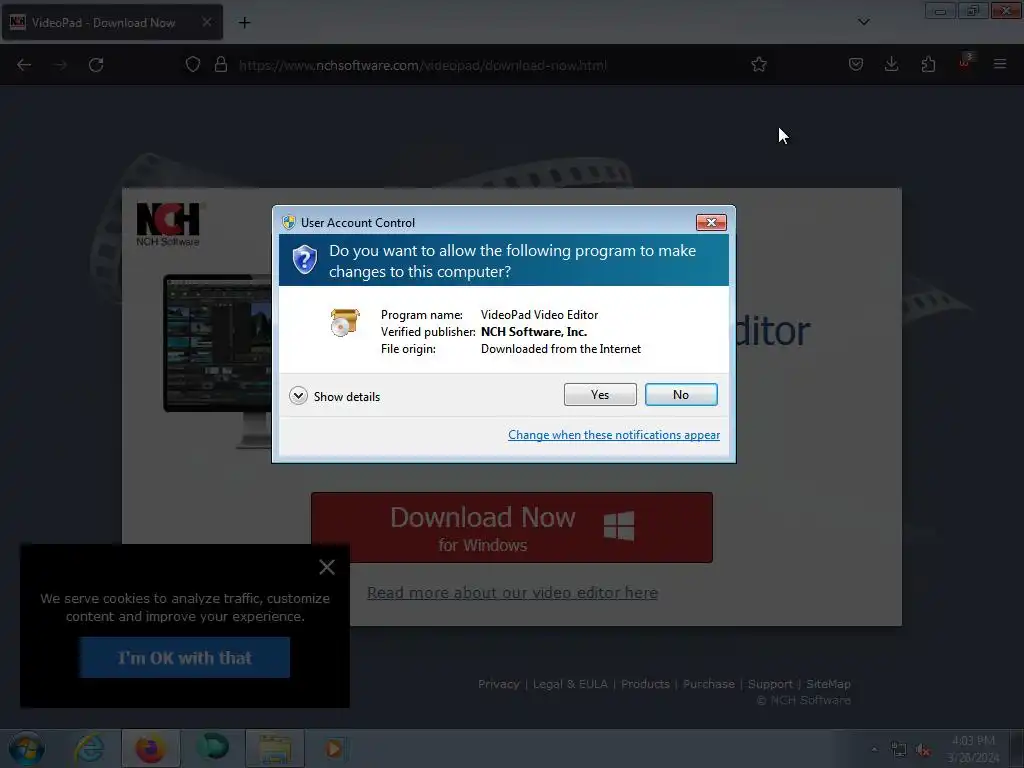Screen dimensions: 1024x768
Task: Click the VideoPad Video Editor program name text
Action: pyautogui.click(x=539, y=315)
